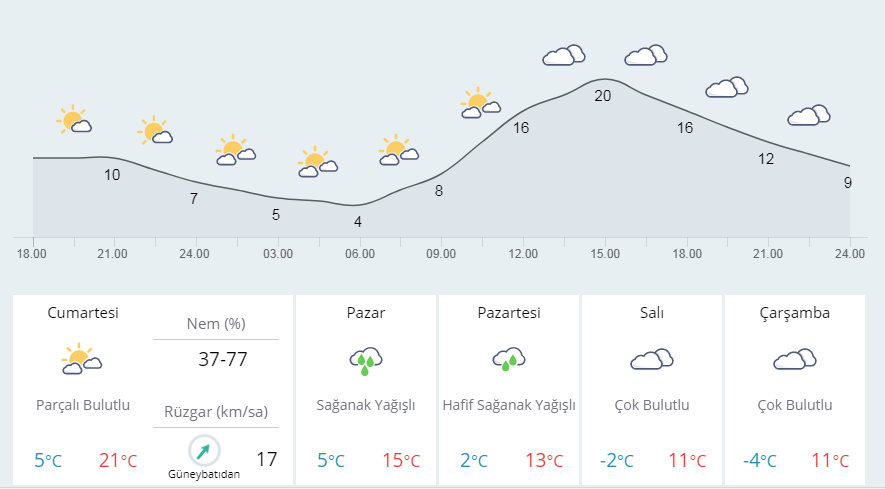Image resolution: width=885 pixels, height=489 pixels.
Task: Select the Pazar forecast card
Action: tap(366, 390)
